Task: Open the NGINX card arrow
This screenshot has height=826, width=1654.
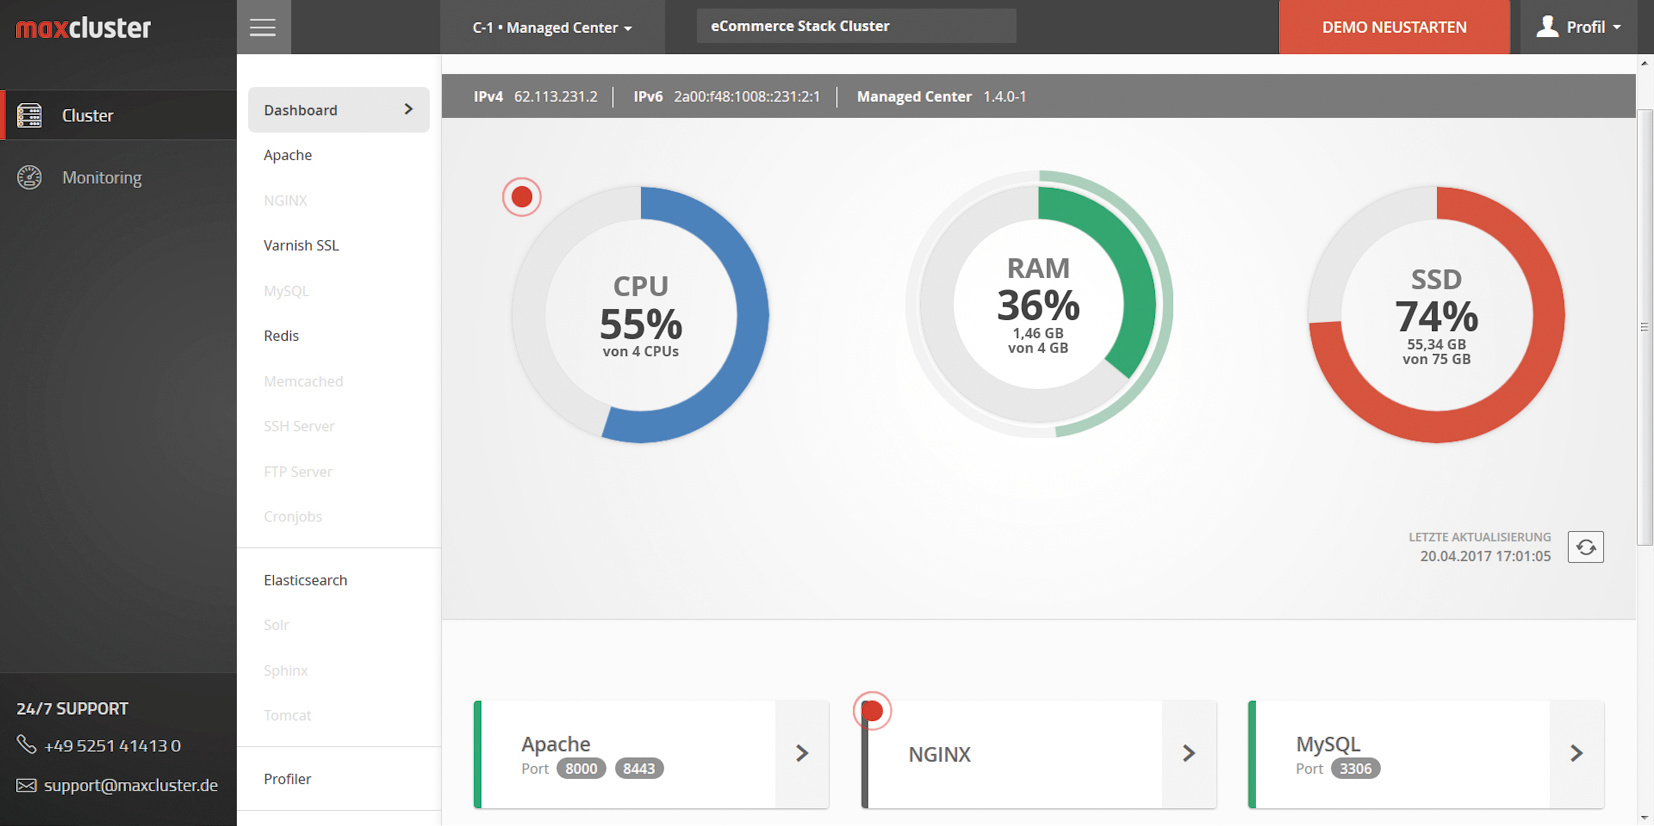Action: pyautogui.click(x=1189, y=753)
